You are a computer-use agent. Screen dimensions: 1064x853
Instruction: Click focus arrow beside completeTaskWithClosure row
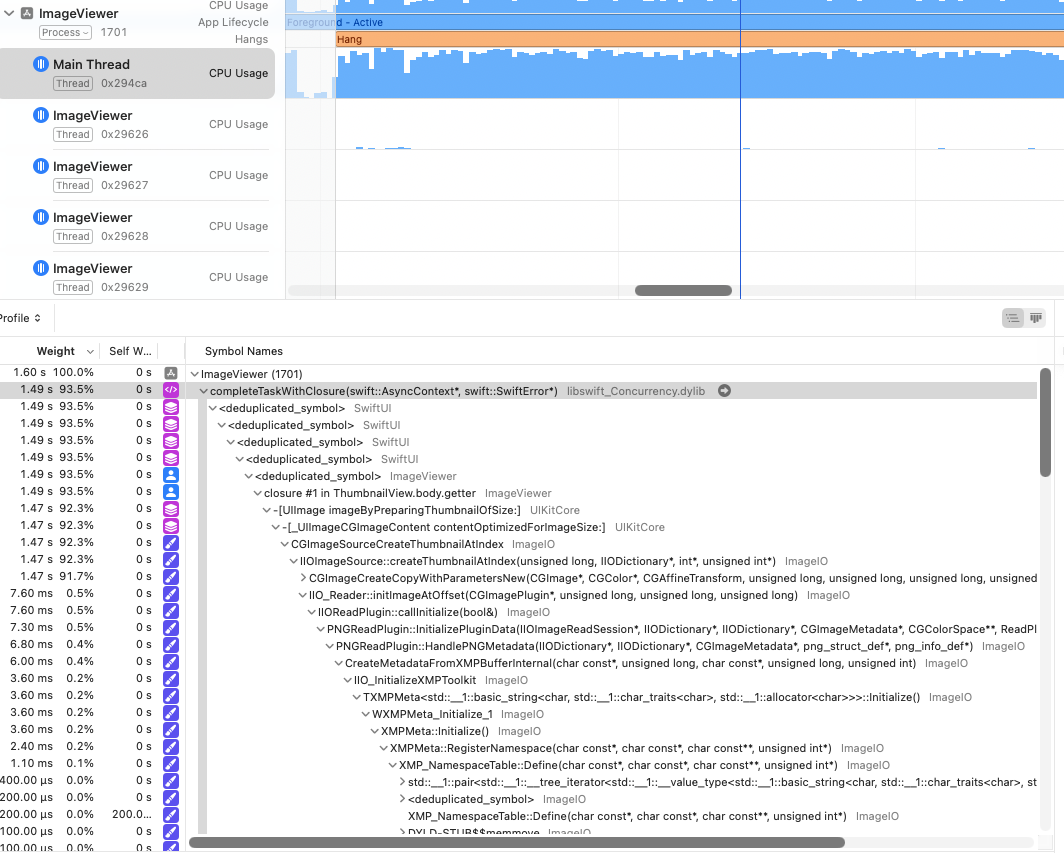(724, 391)
